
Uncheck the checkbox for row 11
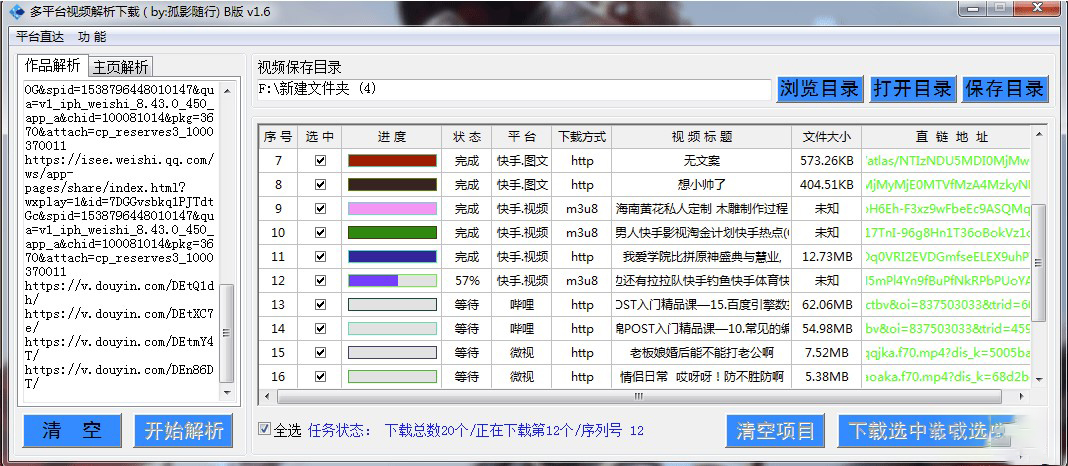coord(320,256)
